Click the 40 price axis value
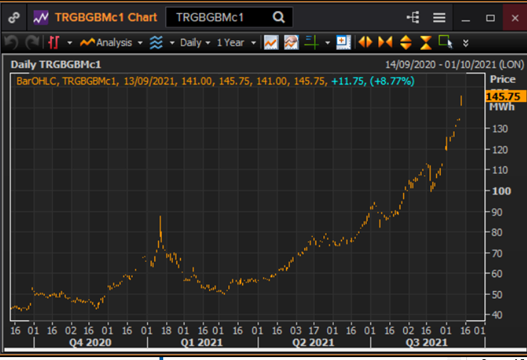The height and width of the screenshot is (360, 527). tap(497, 315)
